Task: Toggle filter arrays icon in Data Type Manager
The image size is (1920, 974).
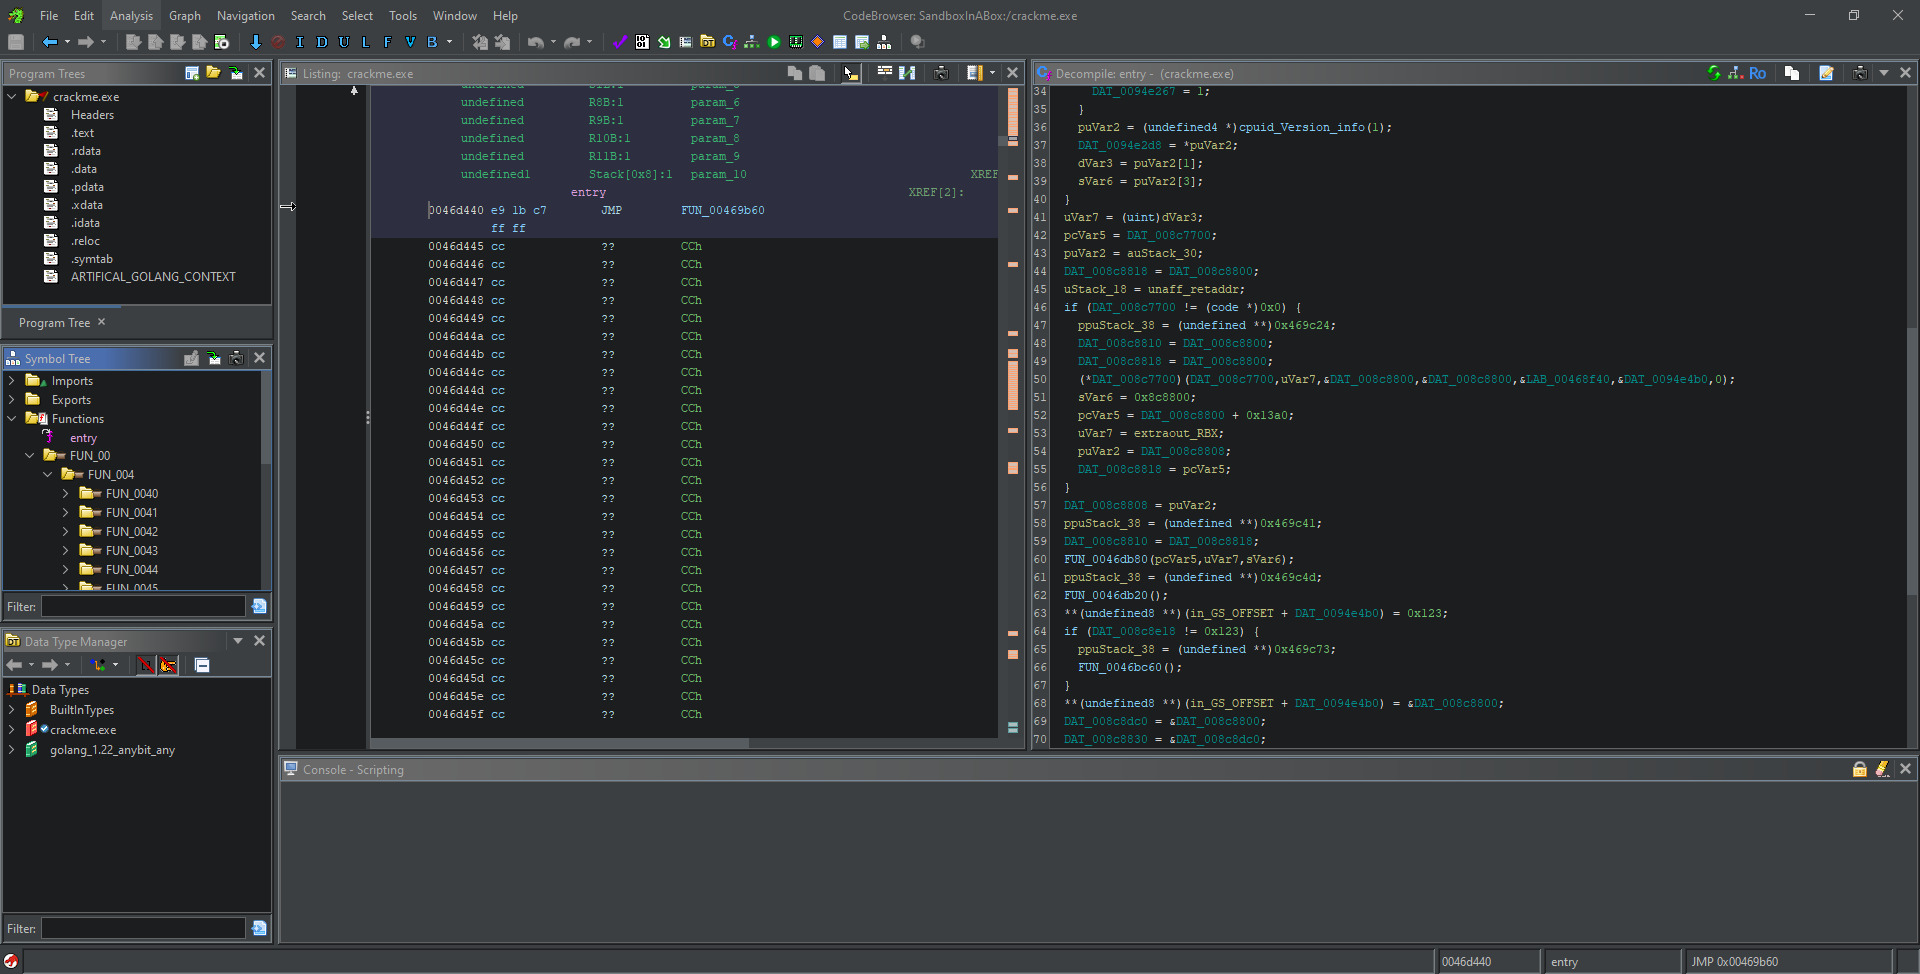Action: tap(146, 665)
